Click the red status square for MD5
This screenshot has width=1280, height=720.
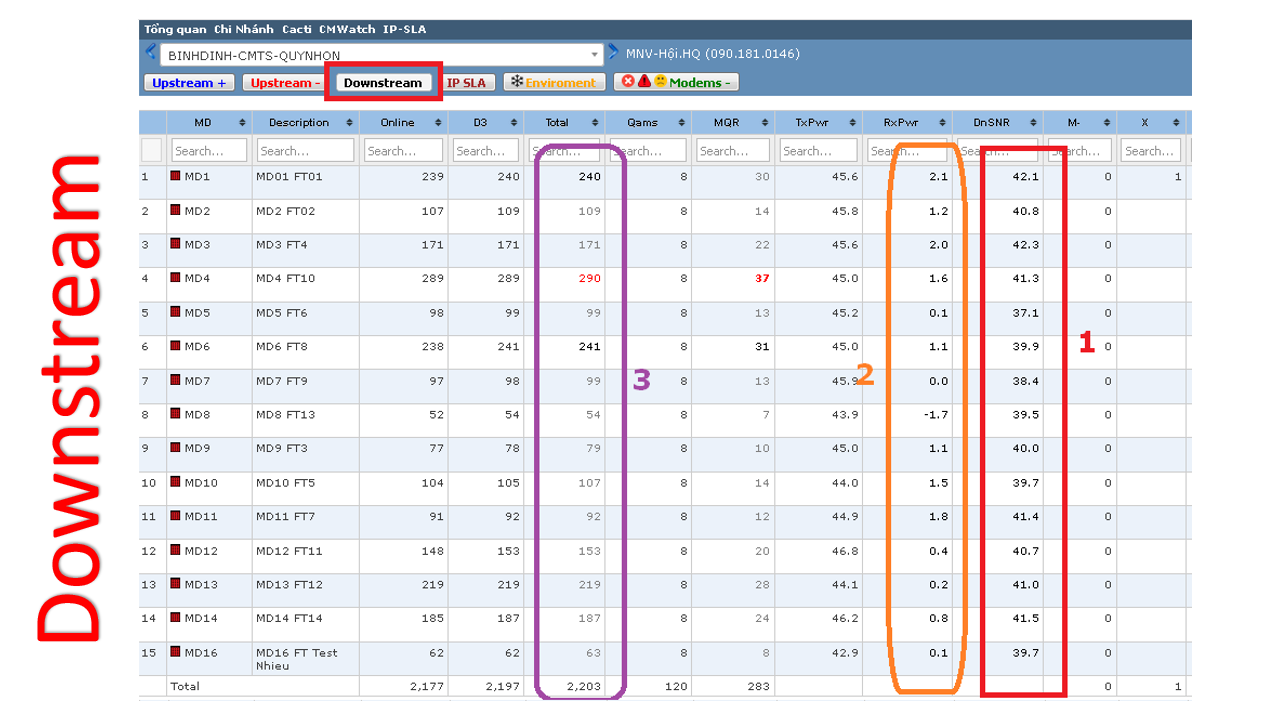click(175, 312)
